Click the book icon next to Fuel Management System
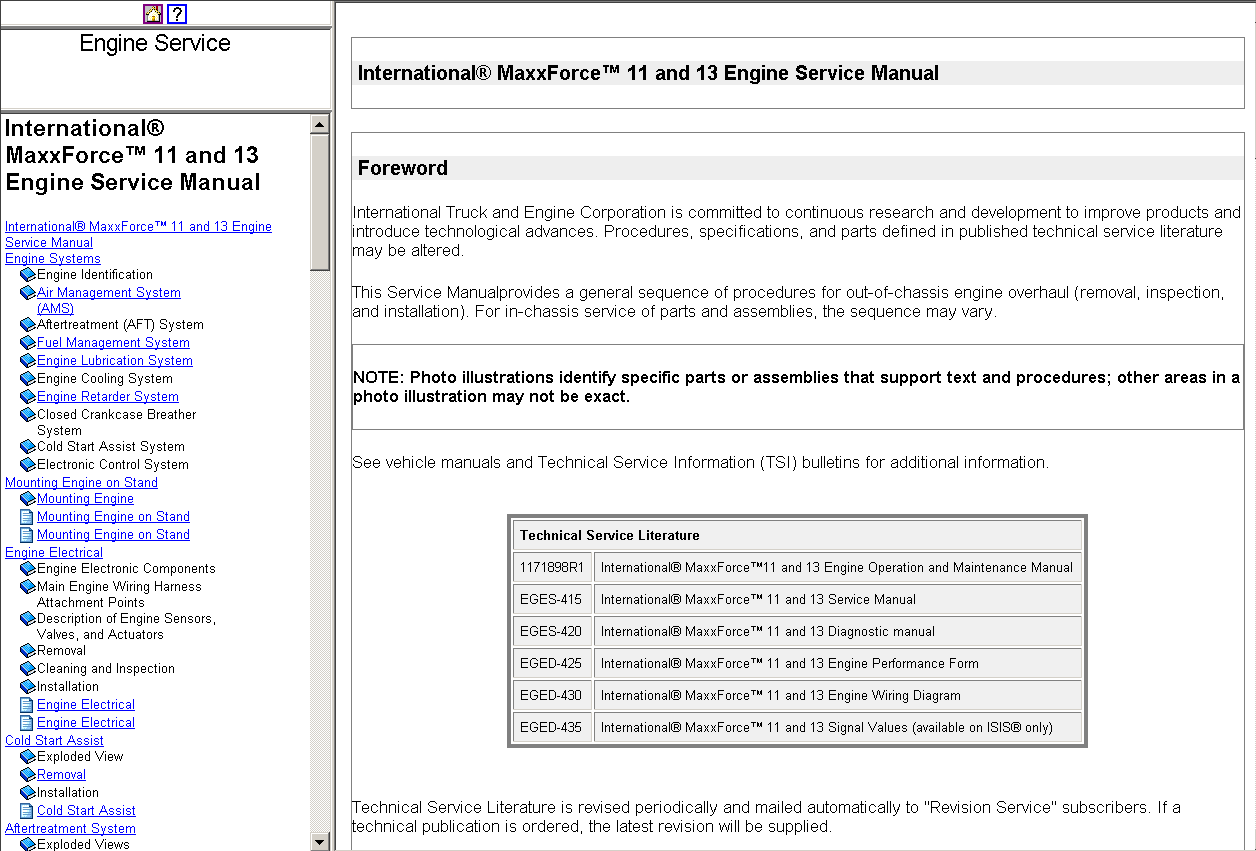This screenshot has width=1256, height=851. [28, 342]
